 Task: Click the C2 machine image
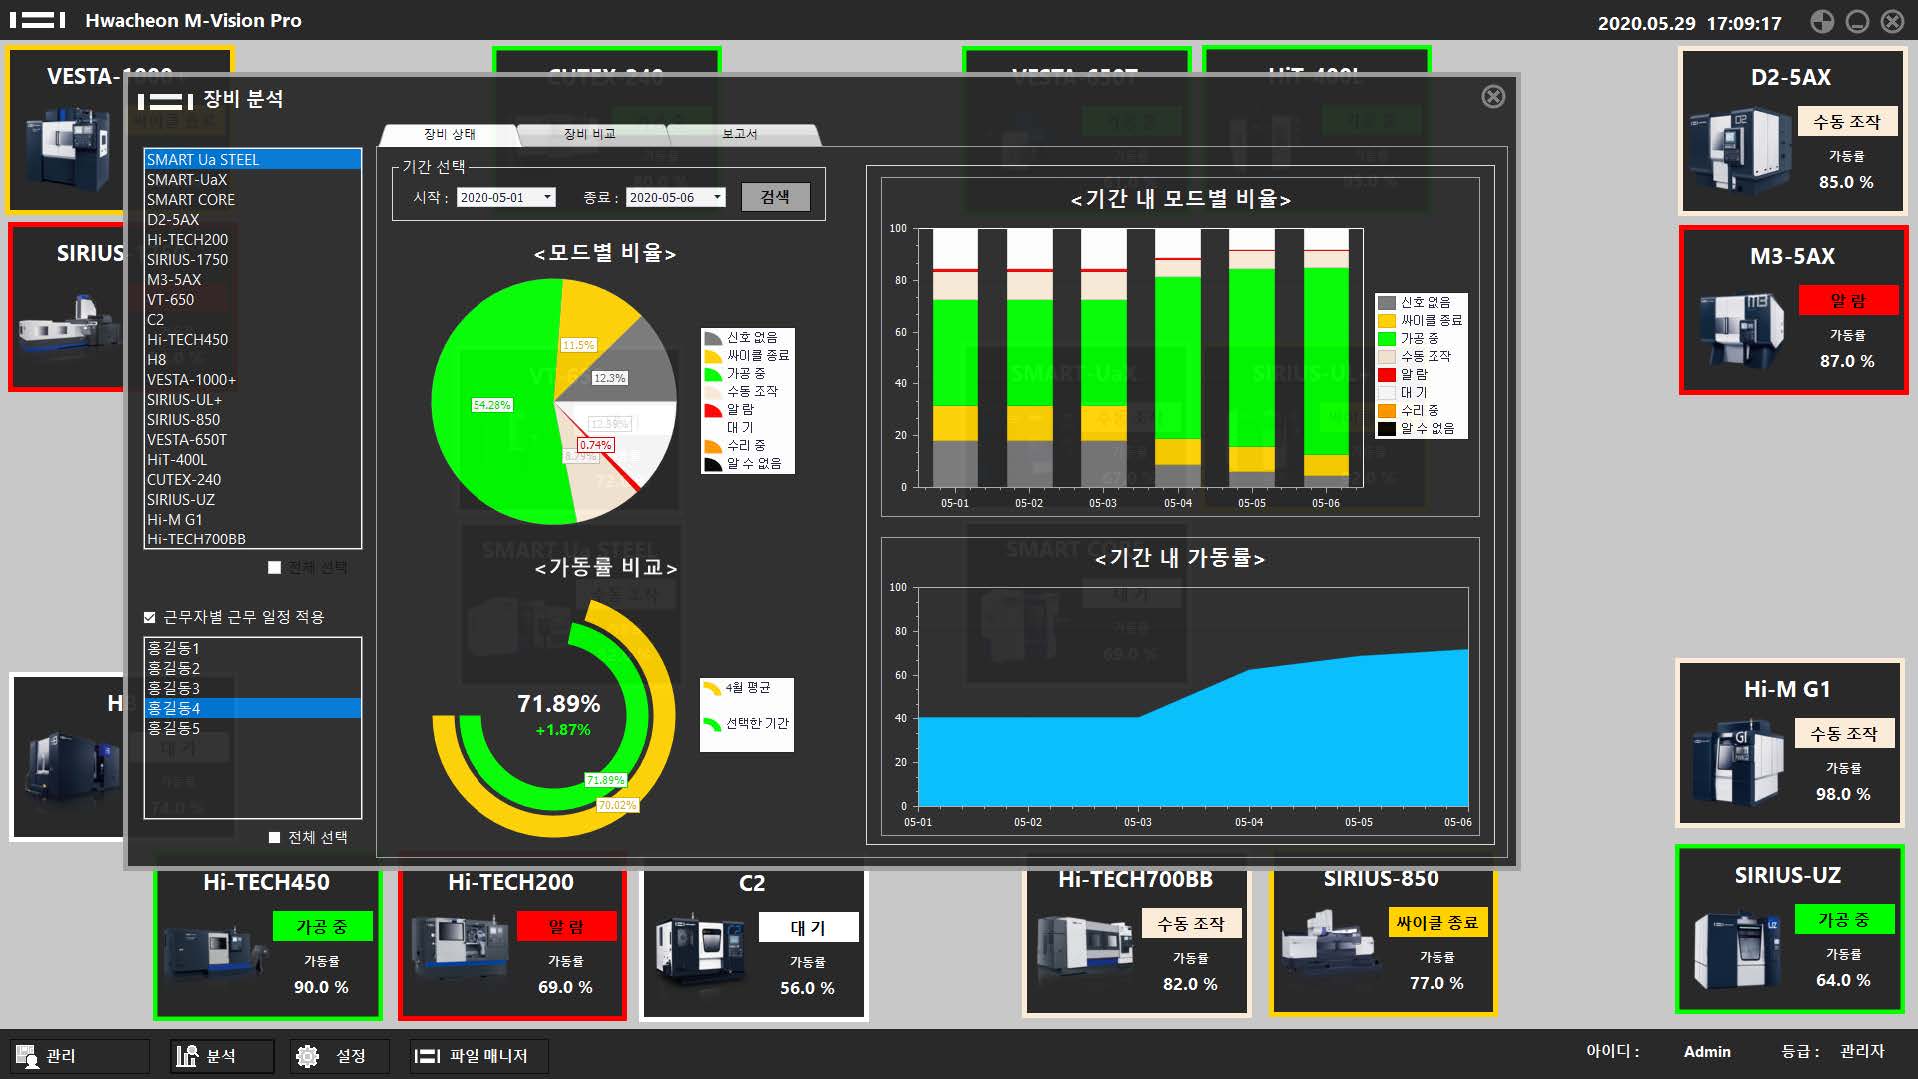pyautogui.click(x=702, y=951)
